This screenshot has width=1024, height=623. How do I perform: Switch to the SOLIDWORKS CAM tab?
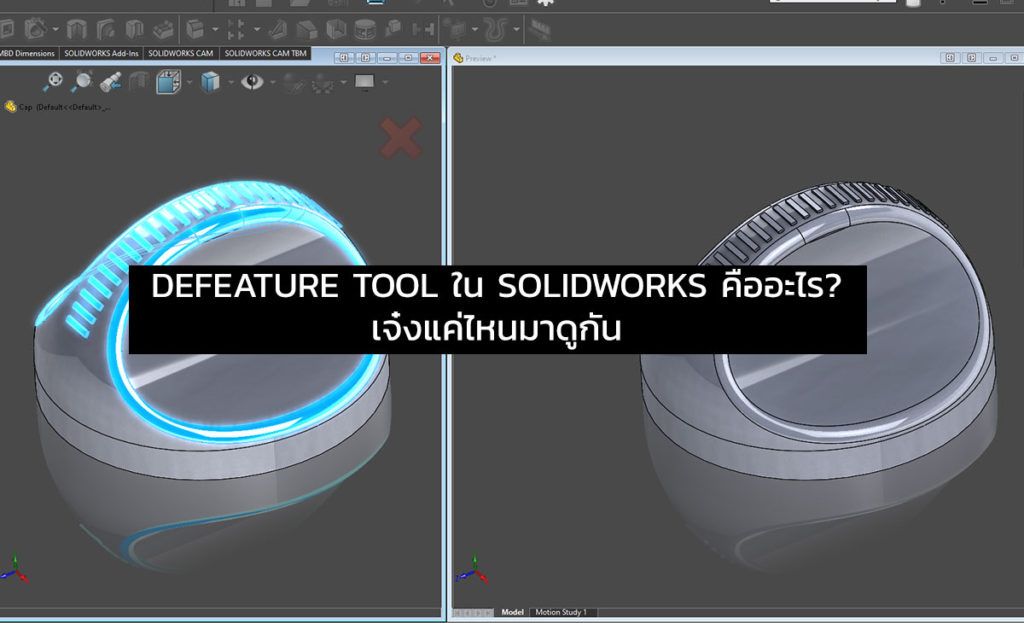pyautogui.click(x=181, y=54)
